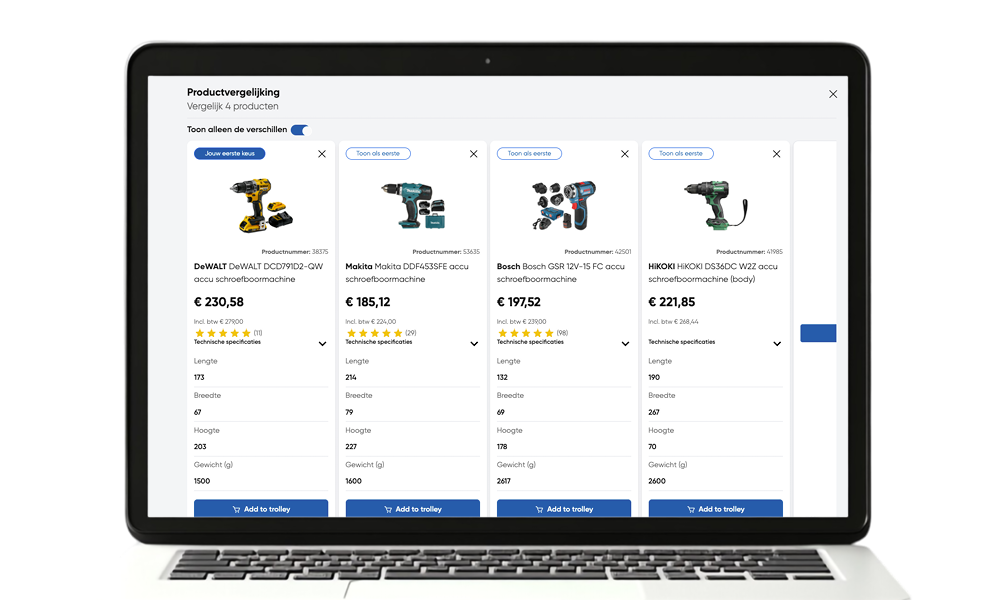Open the Makita drill product image
The image size is (1000, 600).
(413, 205)
